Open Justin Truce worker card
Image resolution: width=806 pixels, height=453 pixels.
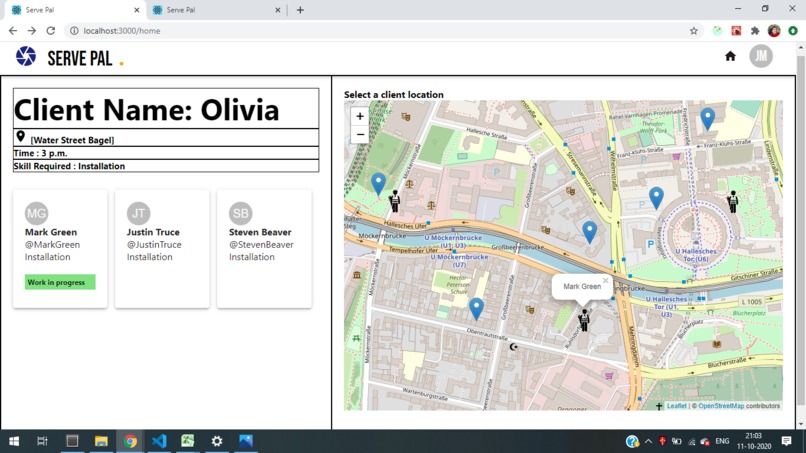click(x=162, y=249)
